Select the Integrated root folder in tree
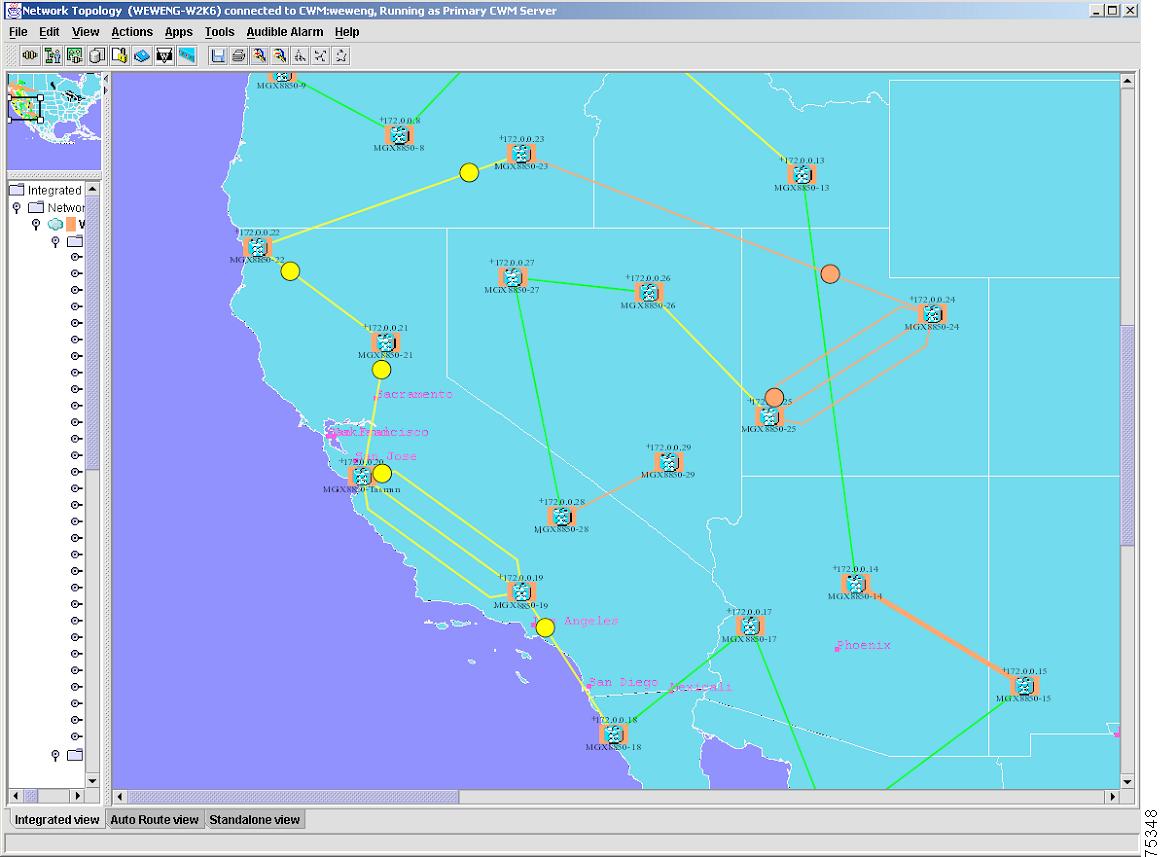This screenshot has width=1161, height=857. click(x=46, y=190)
